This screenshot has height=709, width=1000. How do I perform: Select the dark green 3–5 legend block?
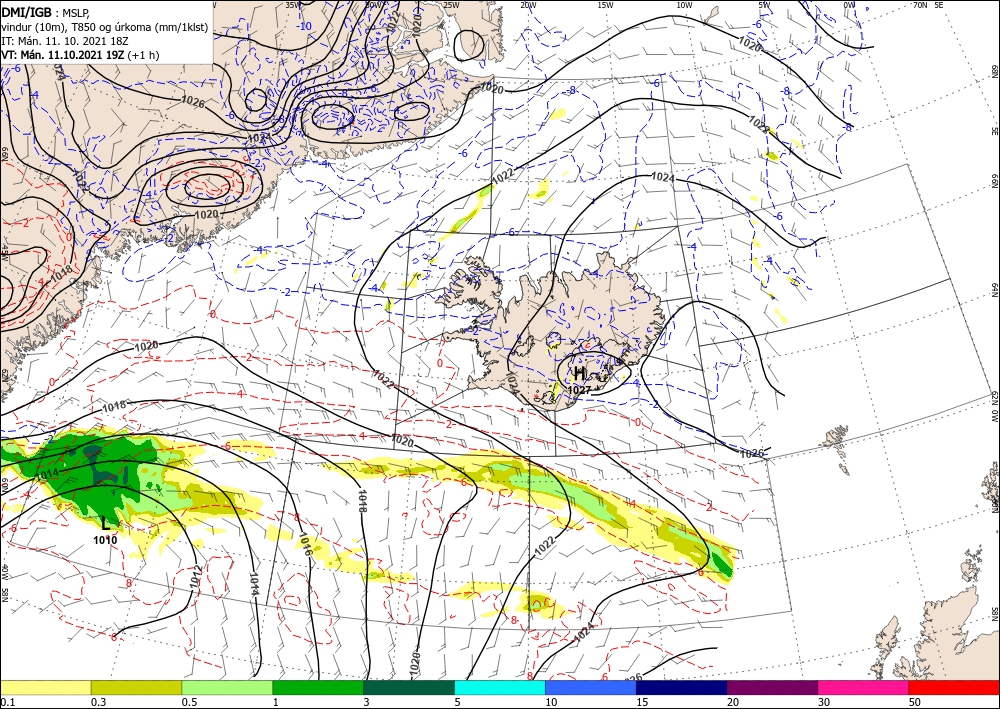(x=409, y=687)
